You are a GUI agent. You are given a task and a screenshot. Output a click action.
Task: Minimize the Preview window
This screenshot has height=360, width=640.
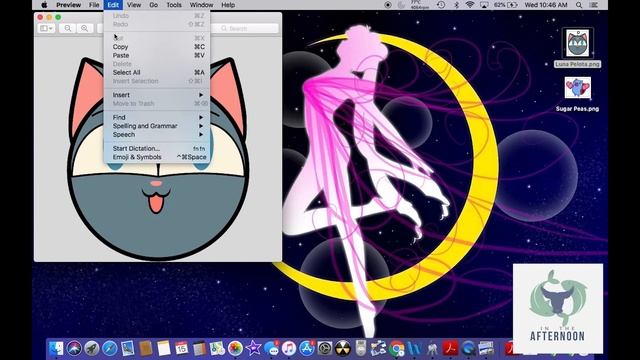[x=49, y=17]
